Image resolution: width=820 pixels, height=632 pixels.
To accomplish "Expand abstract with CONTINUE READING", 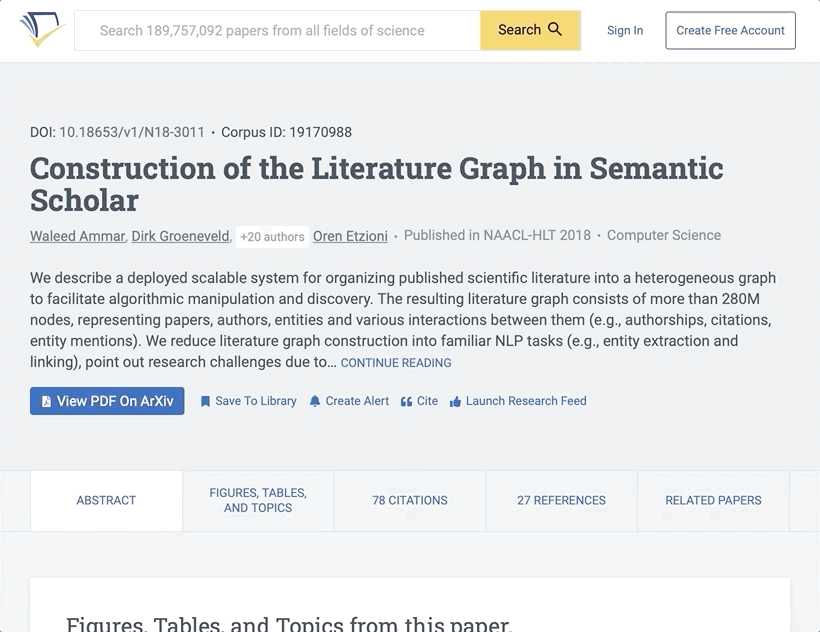I will [x=395, y=363].
